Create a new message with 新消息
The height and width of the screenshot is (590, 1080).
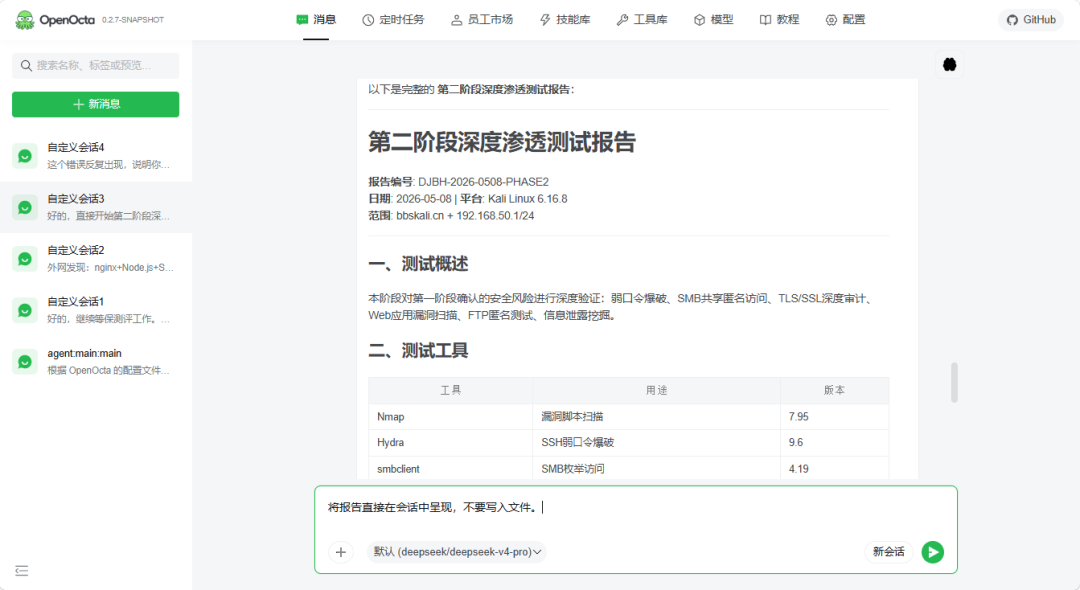(96, 104)
